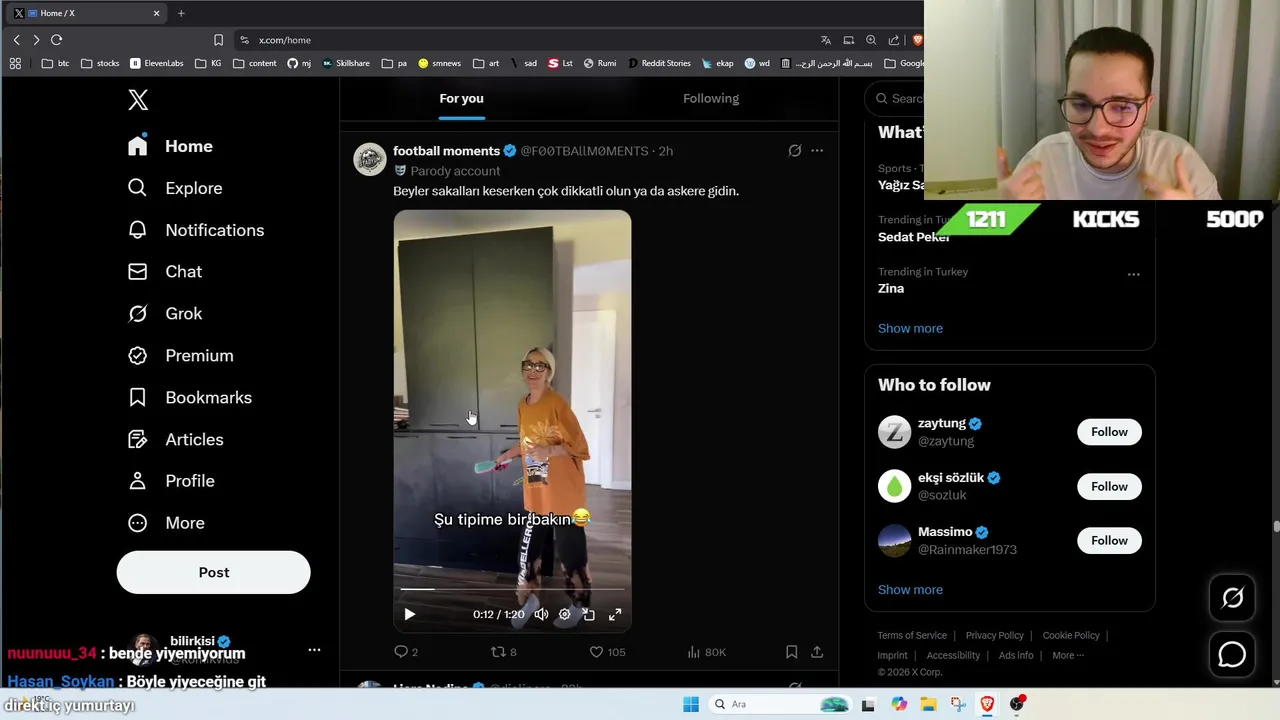1280x720 pixels.
Task: Expand the footer More options
Action: (x=1068, y=656)
